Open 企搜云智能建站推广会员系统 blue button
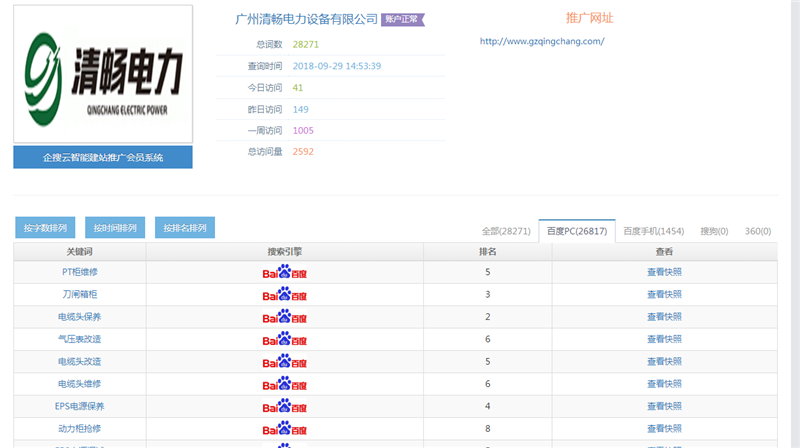 pos(103,157)
